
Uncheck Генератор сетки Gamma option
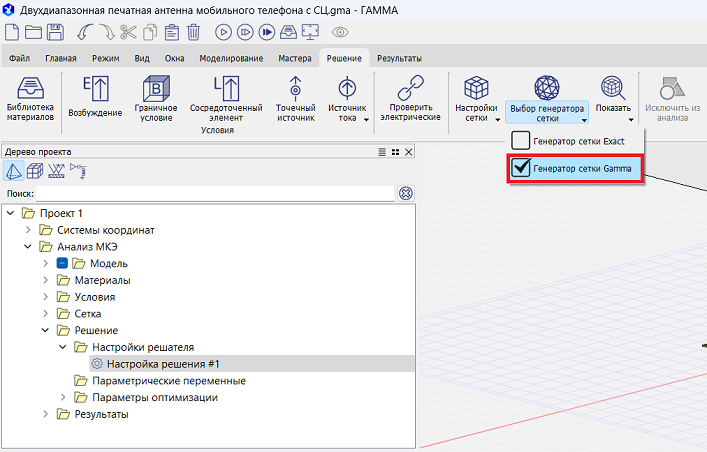[521, 169]
